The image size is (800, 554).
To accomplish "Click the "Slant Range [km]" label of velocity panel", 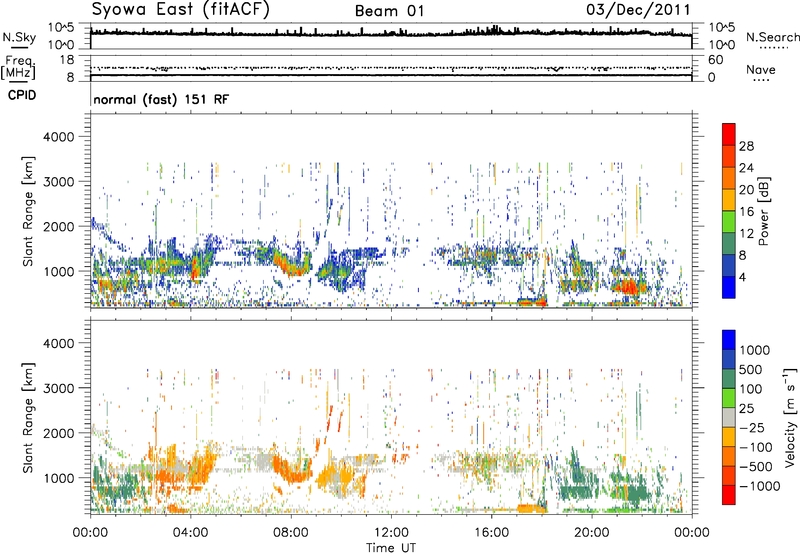I will coord(28,418).
